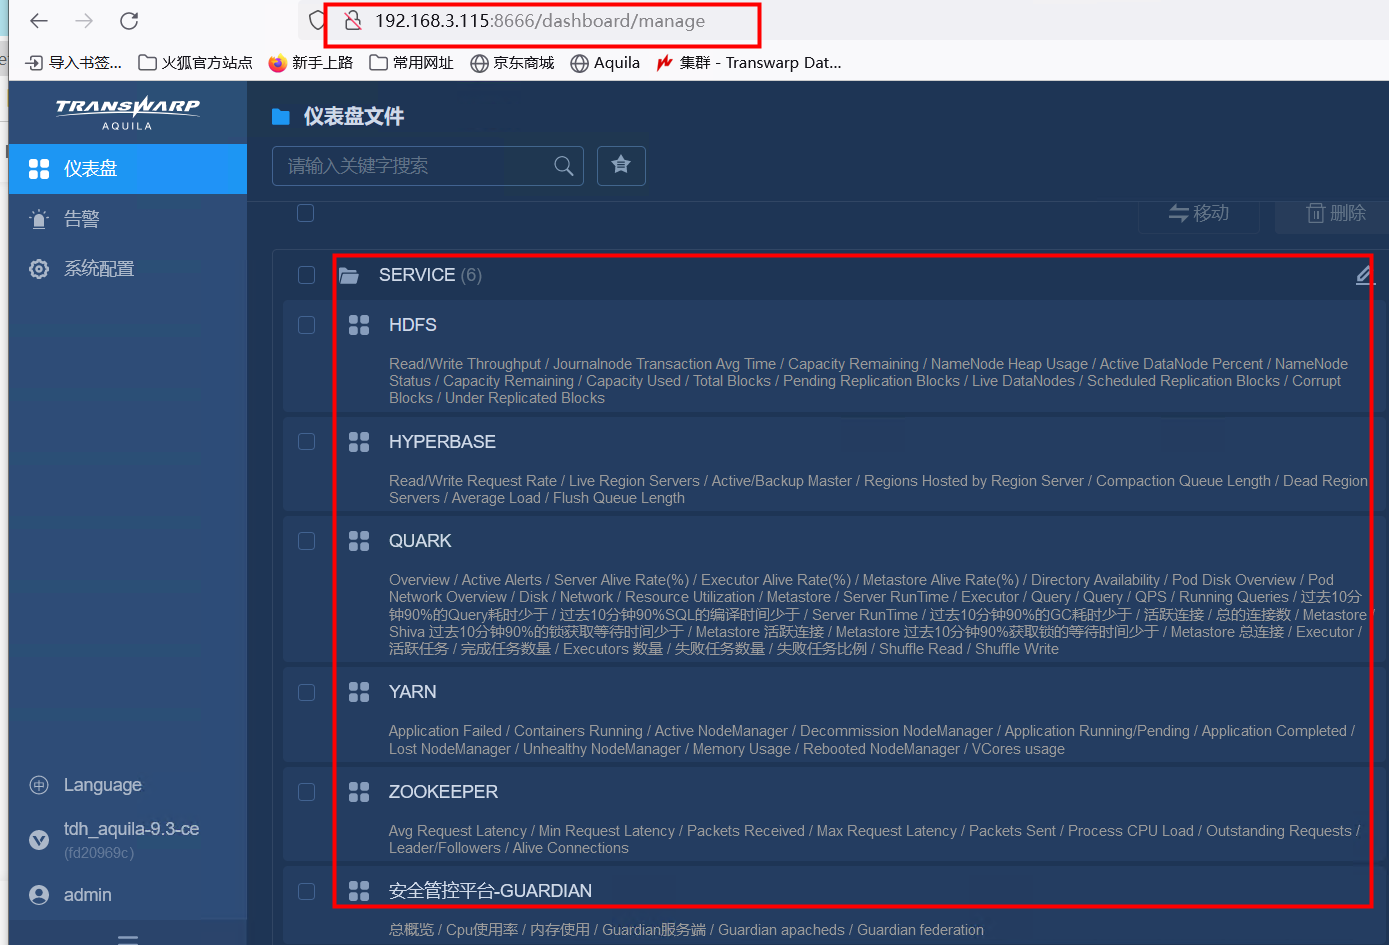Screen dimensions: 1389x945
Task: Click the ZOOKEEPER dashboard grid icon
Action: point(359,792)
